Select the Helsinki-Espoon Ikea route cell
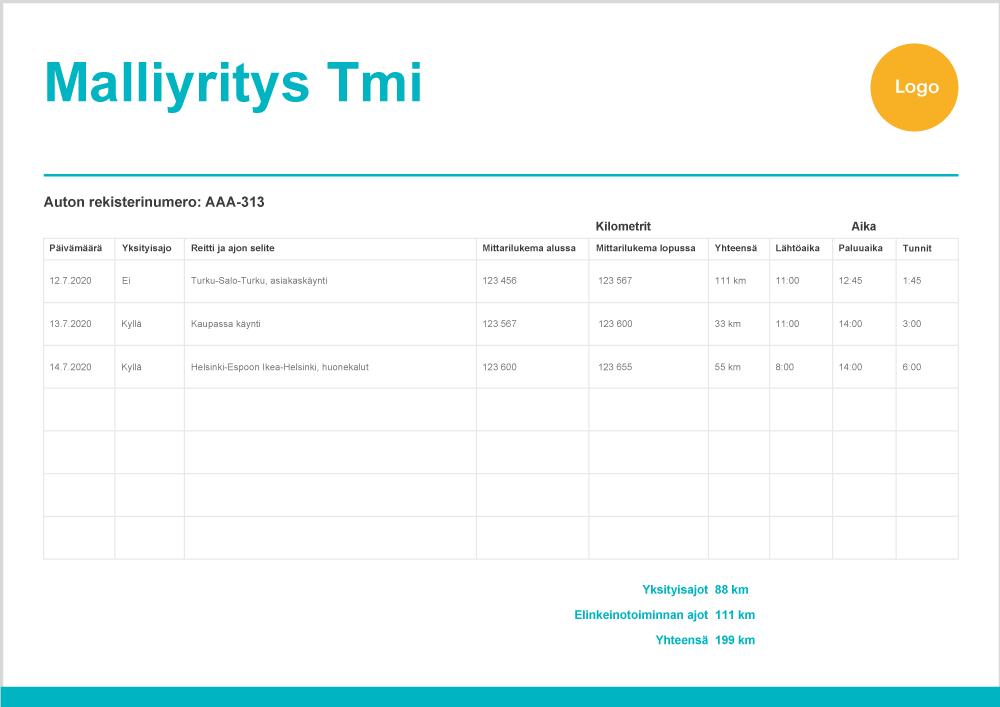The width and height of the screenshot is (1000, 707). pos(279,367)
